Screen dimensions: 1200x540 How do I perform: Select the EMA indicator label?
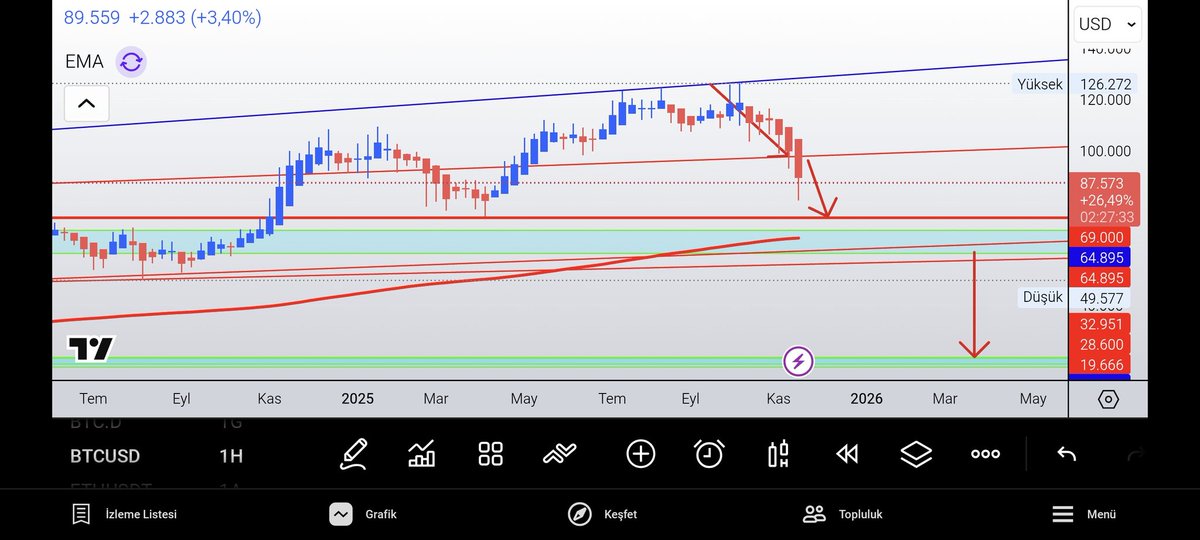tap(84, 62)
